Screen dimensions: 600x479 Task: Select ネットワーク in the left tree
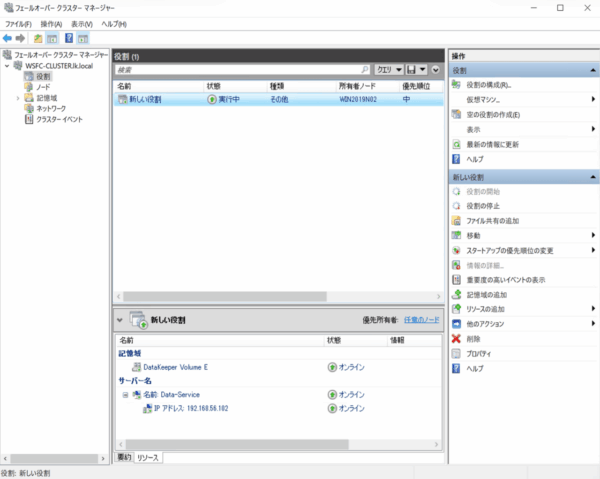pos(51,109)
